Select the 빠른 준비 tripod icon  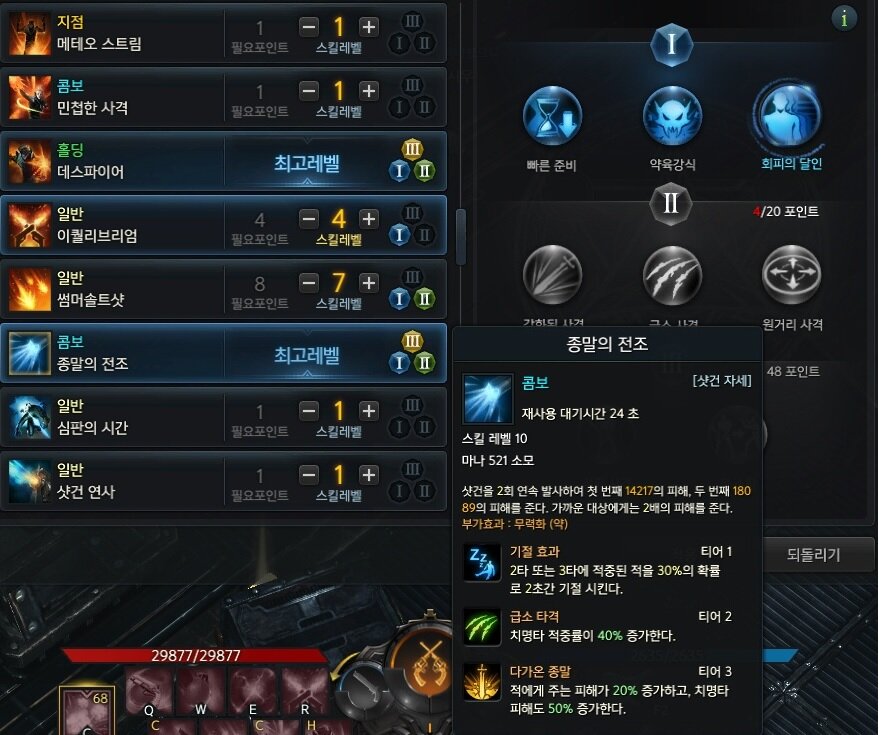click(x=552, y=117)
